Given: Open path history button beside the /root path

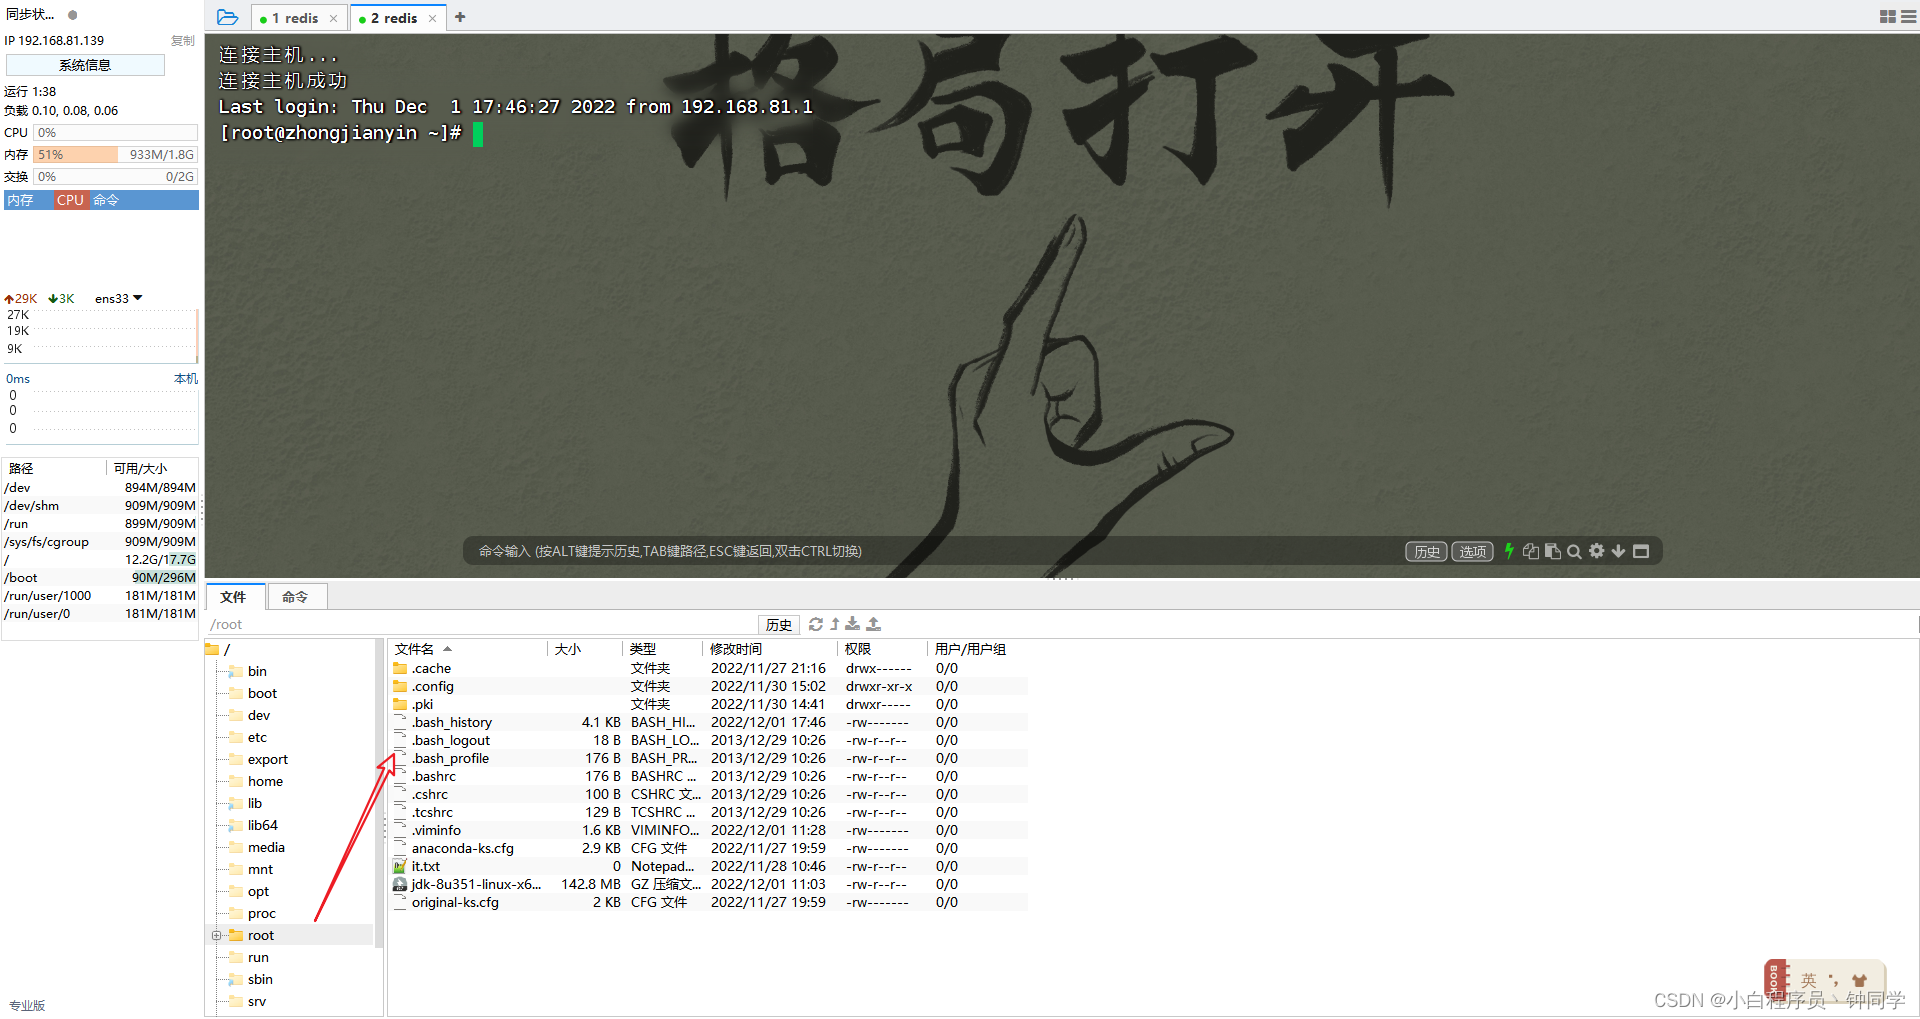Looking at the screenshot, I should 778,624.
